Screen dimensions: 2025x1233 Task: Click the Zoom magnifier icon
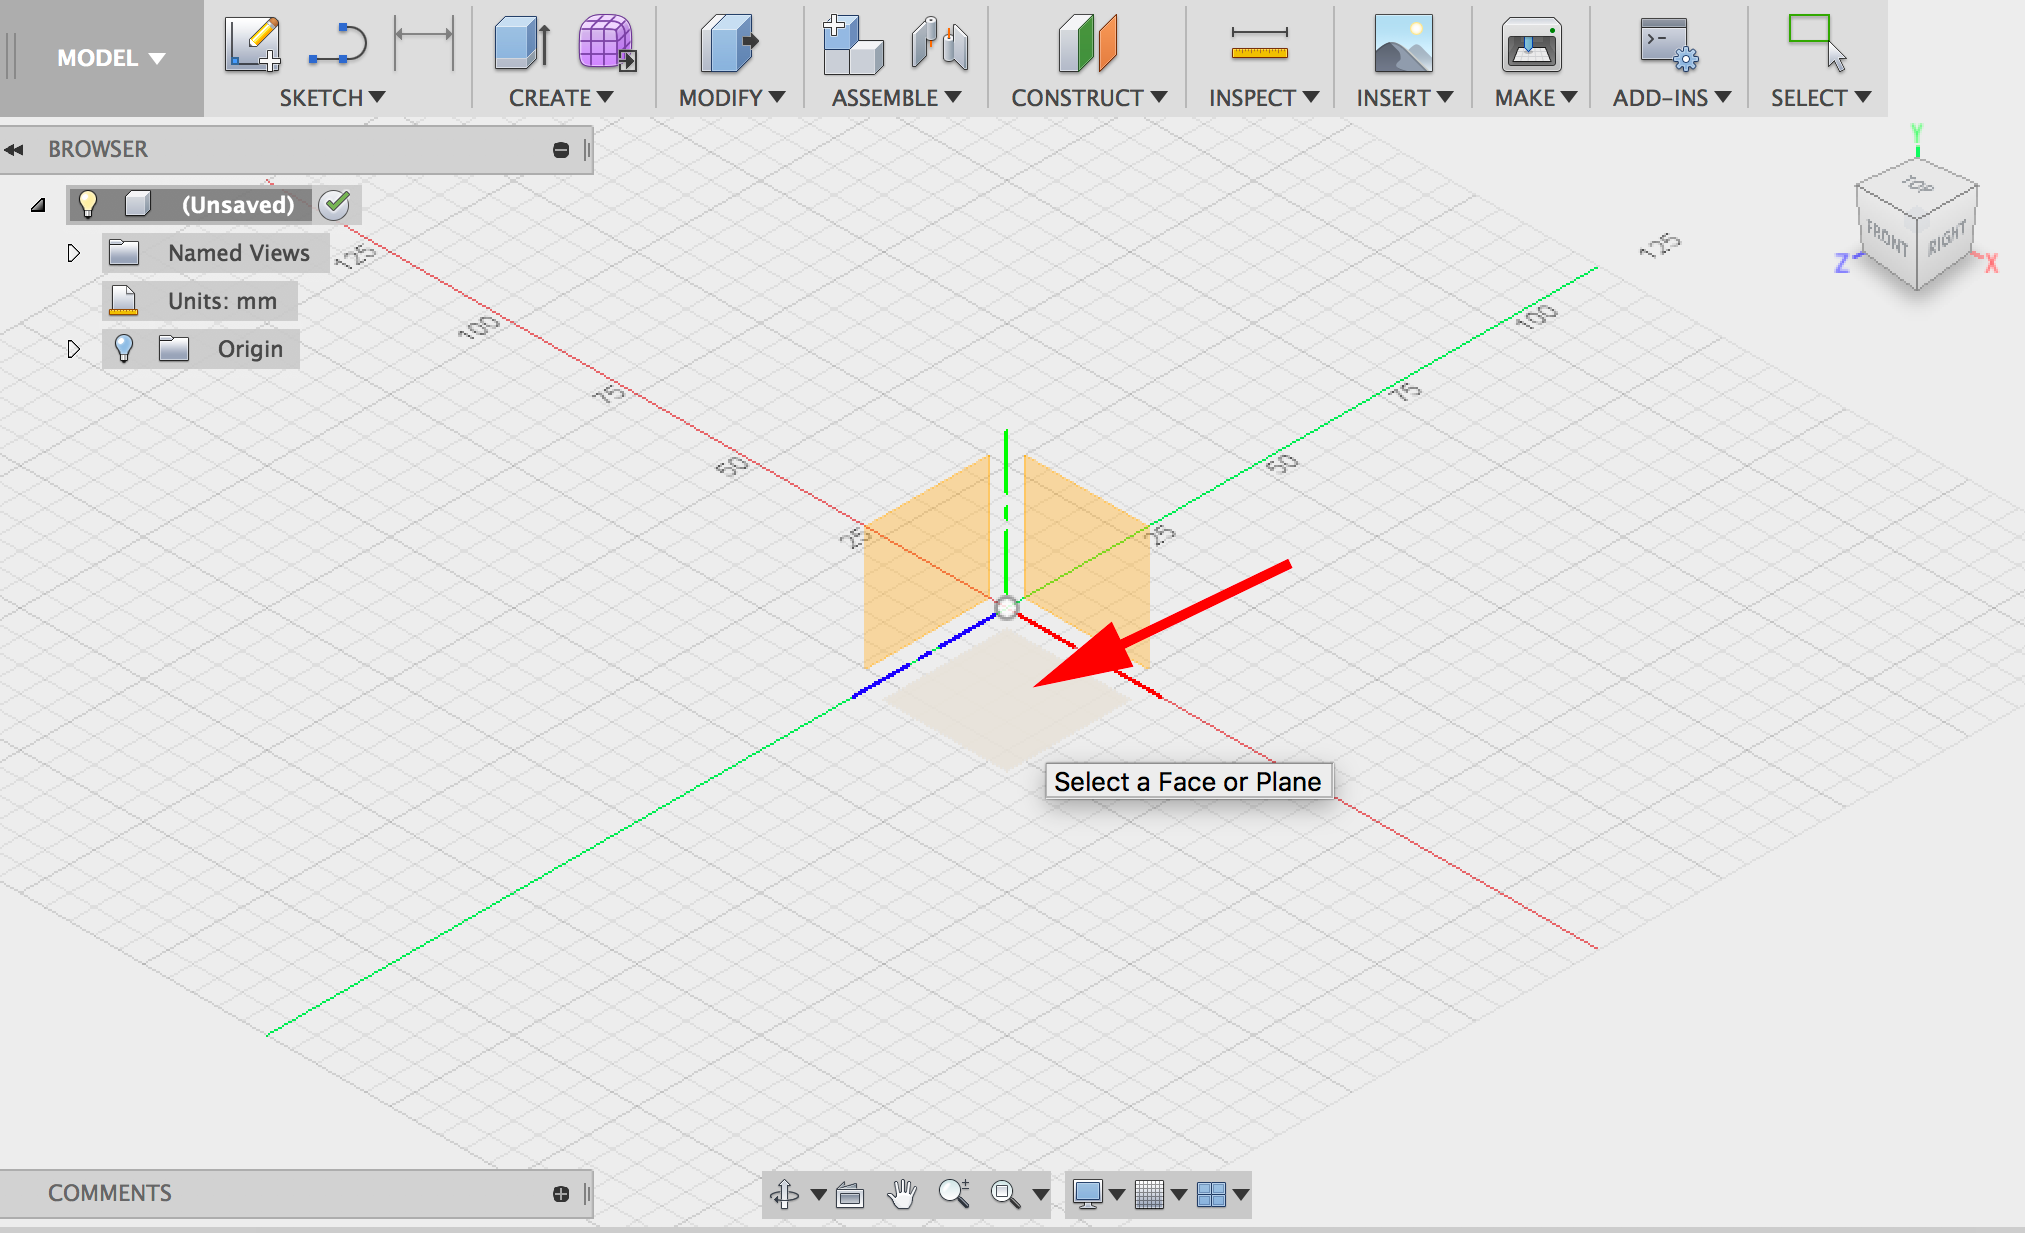pos(954,1194)
